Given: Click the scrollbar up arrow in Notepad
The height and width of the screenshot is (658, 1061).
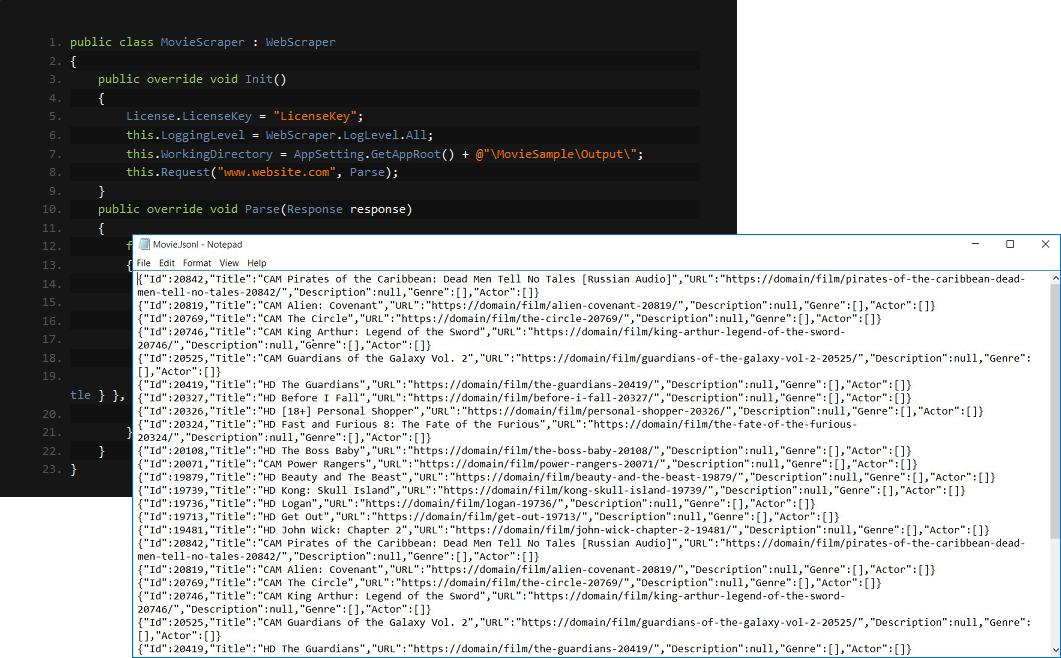Looking at the screenshot, I should 1055,278.
